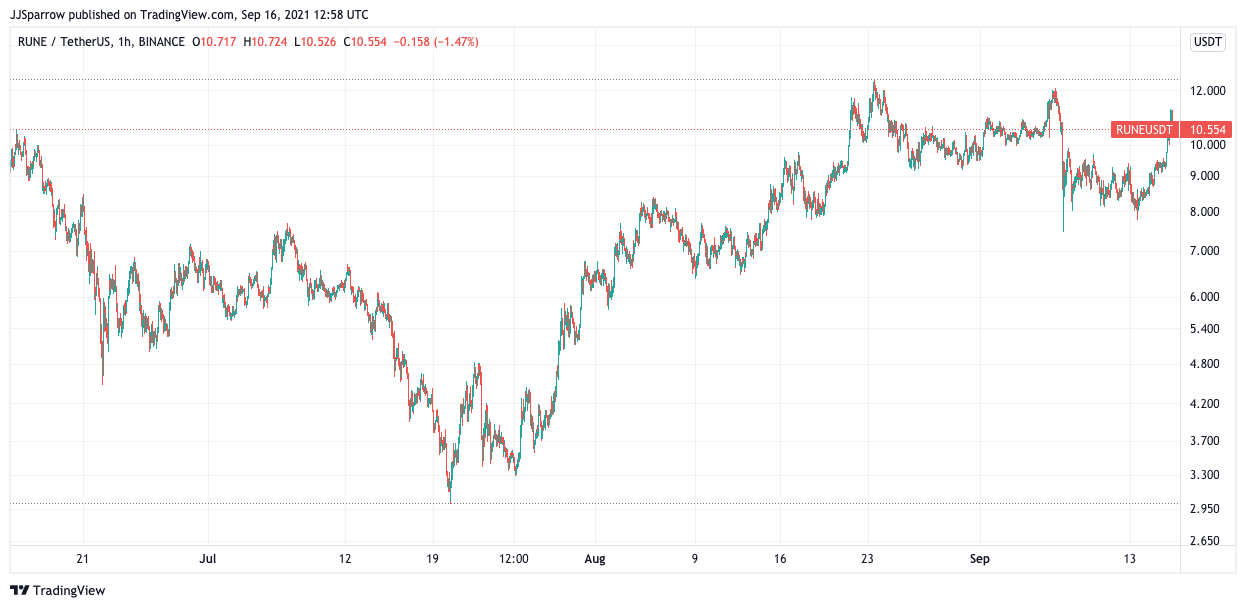Click the 16 date label on time axis
This screenshot has height=608, width=1246.
781,559
